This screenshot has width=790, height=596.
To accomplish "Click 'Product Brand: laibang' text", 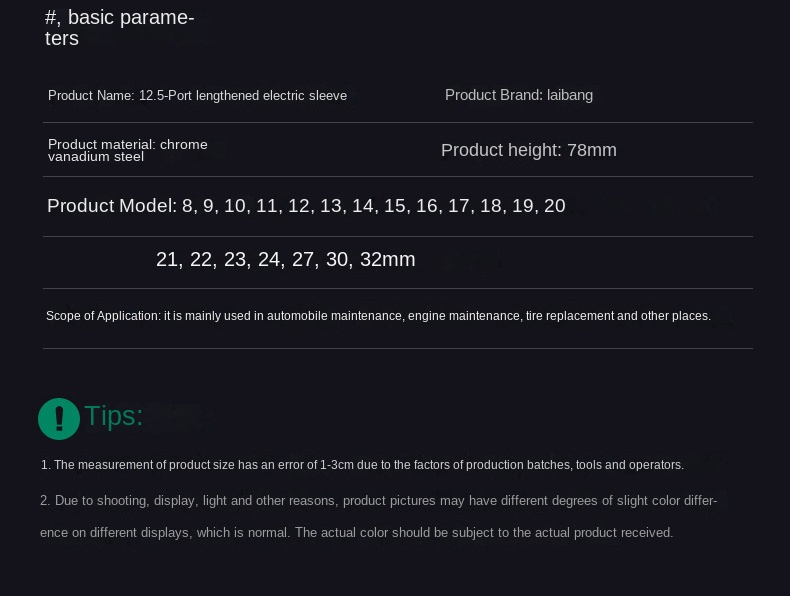I will click(518, 95).
